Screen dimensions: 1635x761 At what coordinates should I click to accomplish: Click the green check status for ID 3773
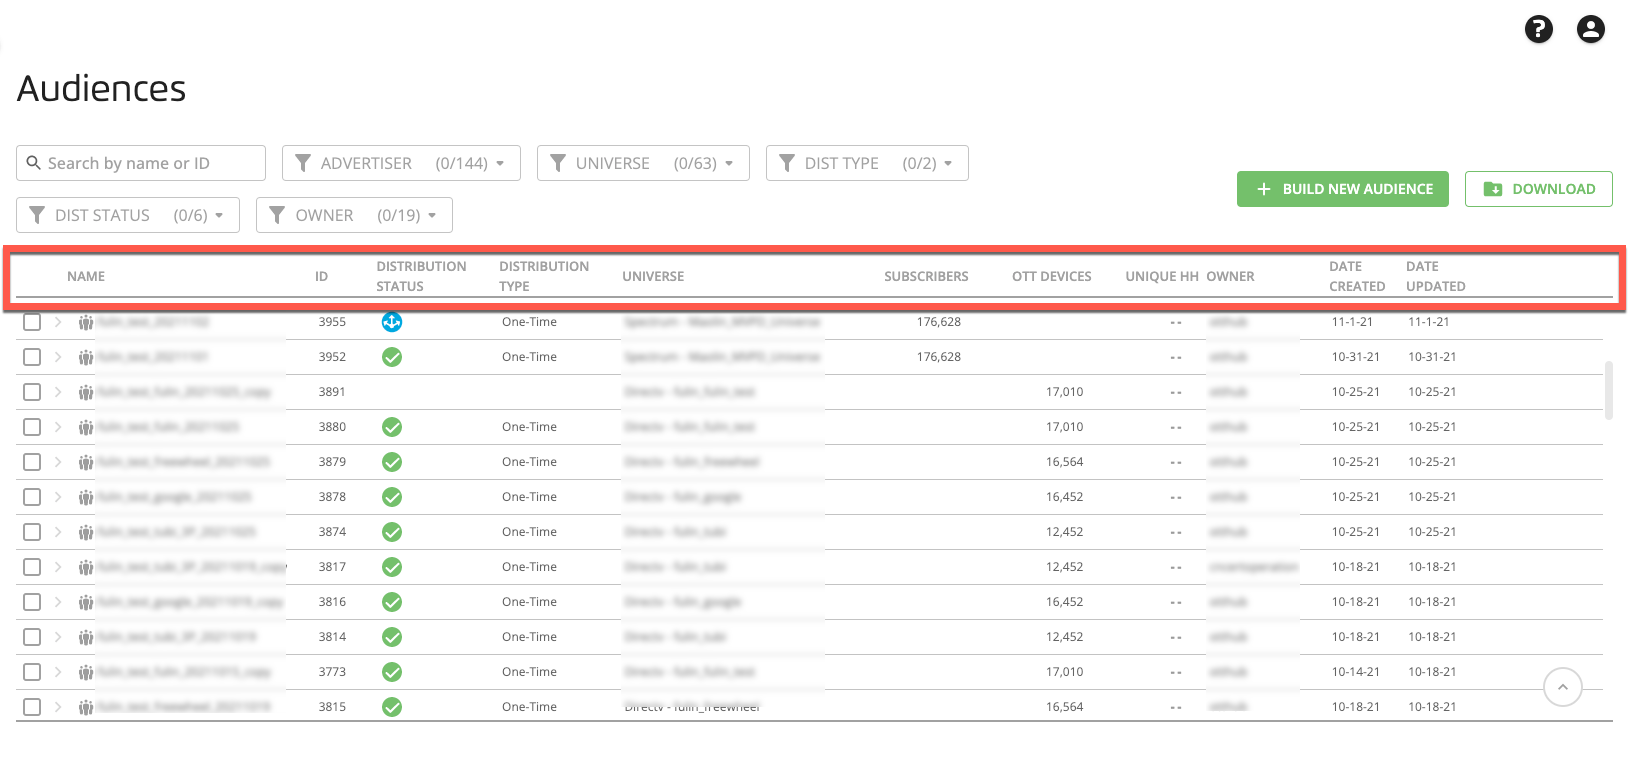[392, 672]
